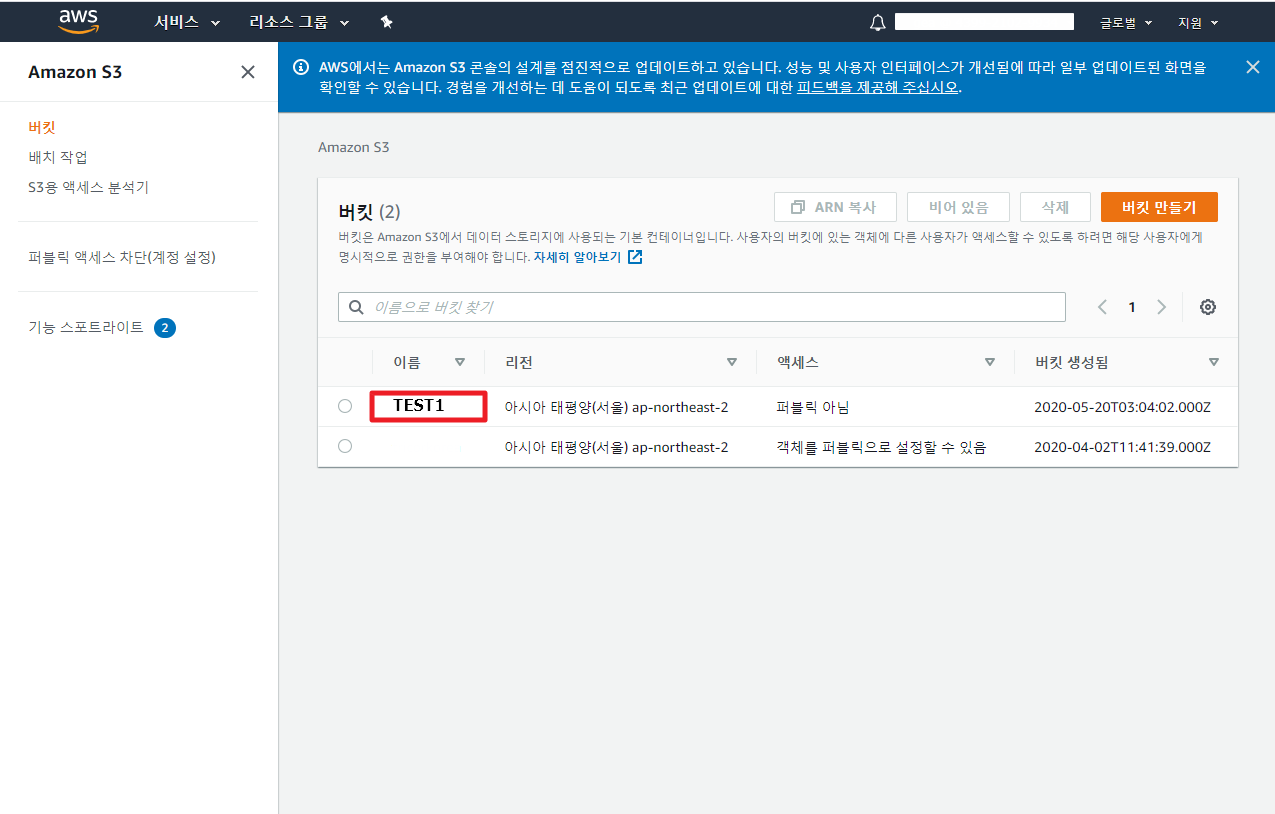Sort by 이름 column arrow

click(460, 362)
